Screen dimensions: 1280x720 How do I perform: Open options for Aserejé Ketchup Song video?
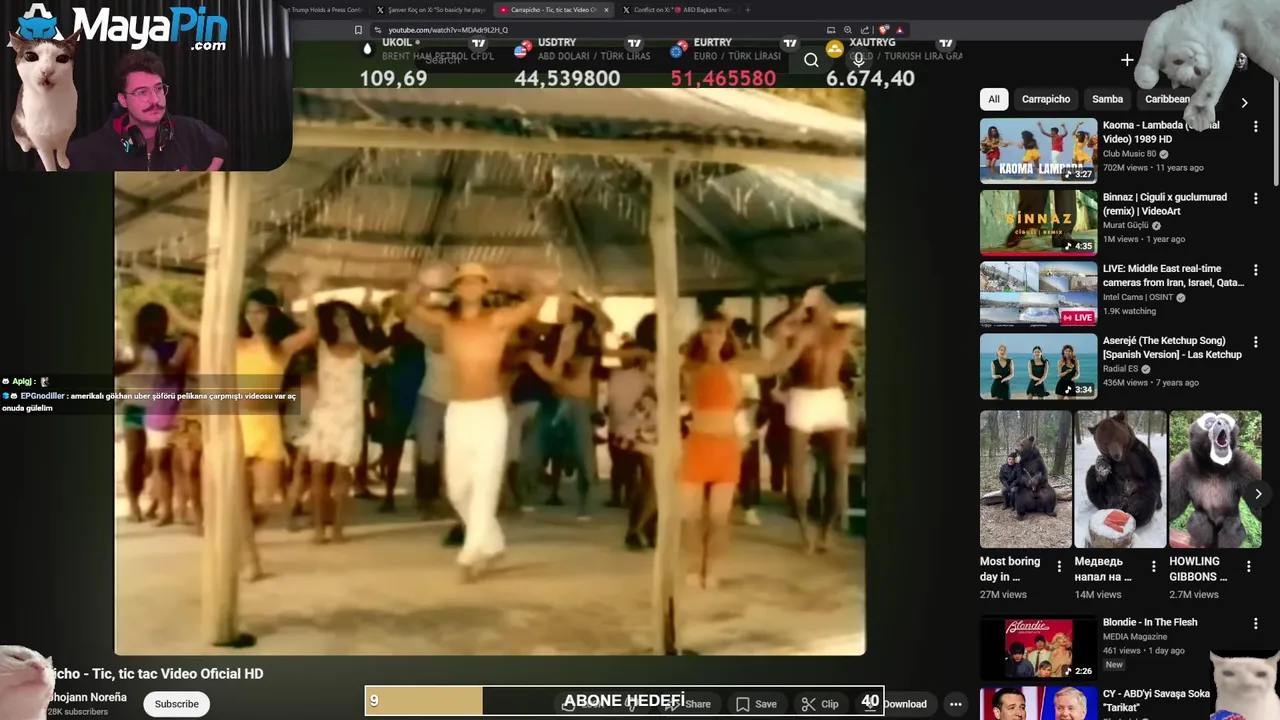1255,342
